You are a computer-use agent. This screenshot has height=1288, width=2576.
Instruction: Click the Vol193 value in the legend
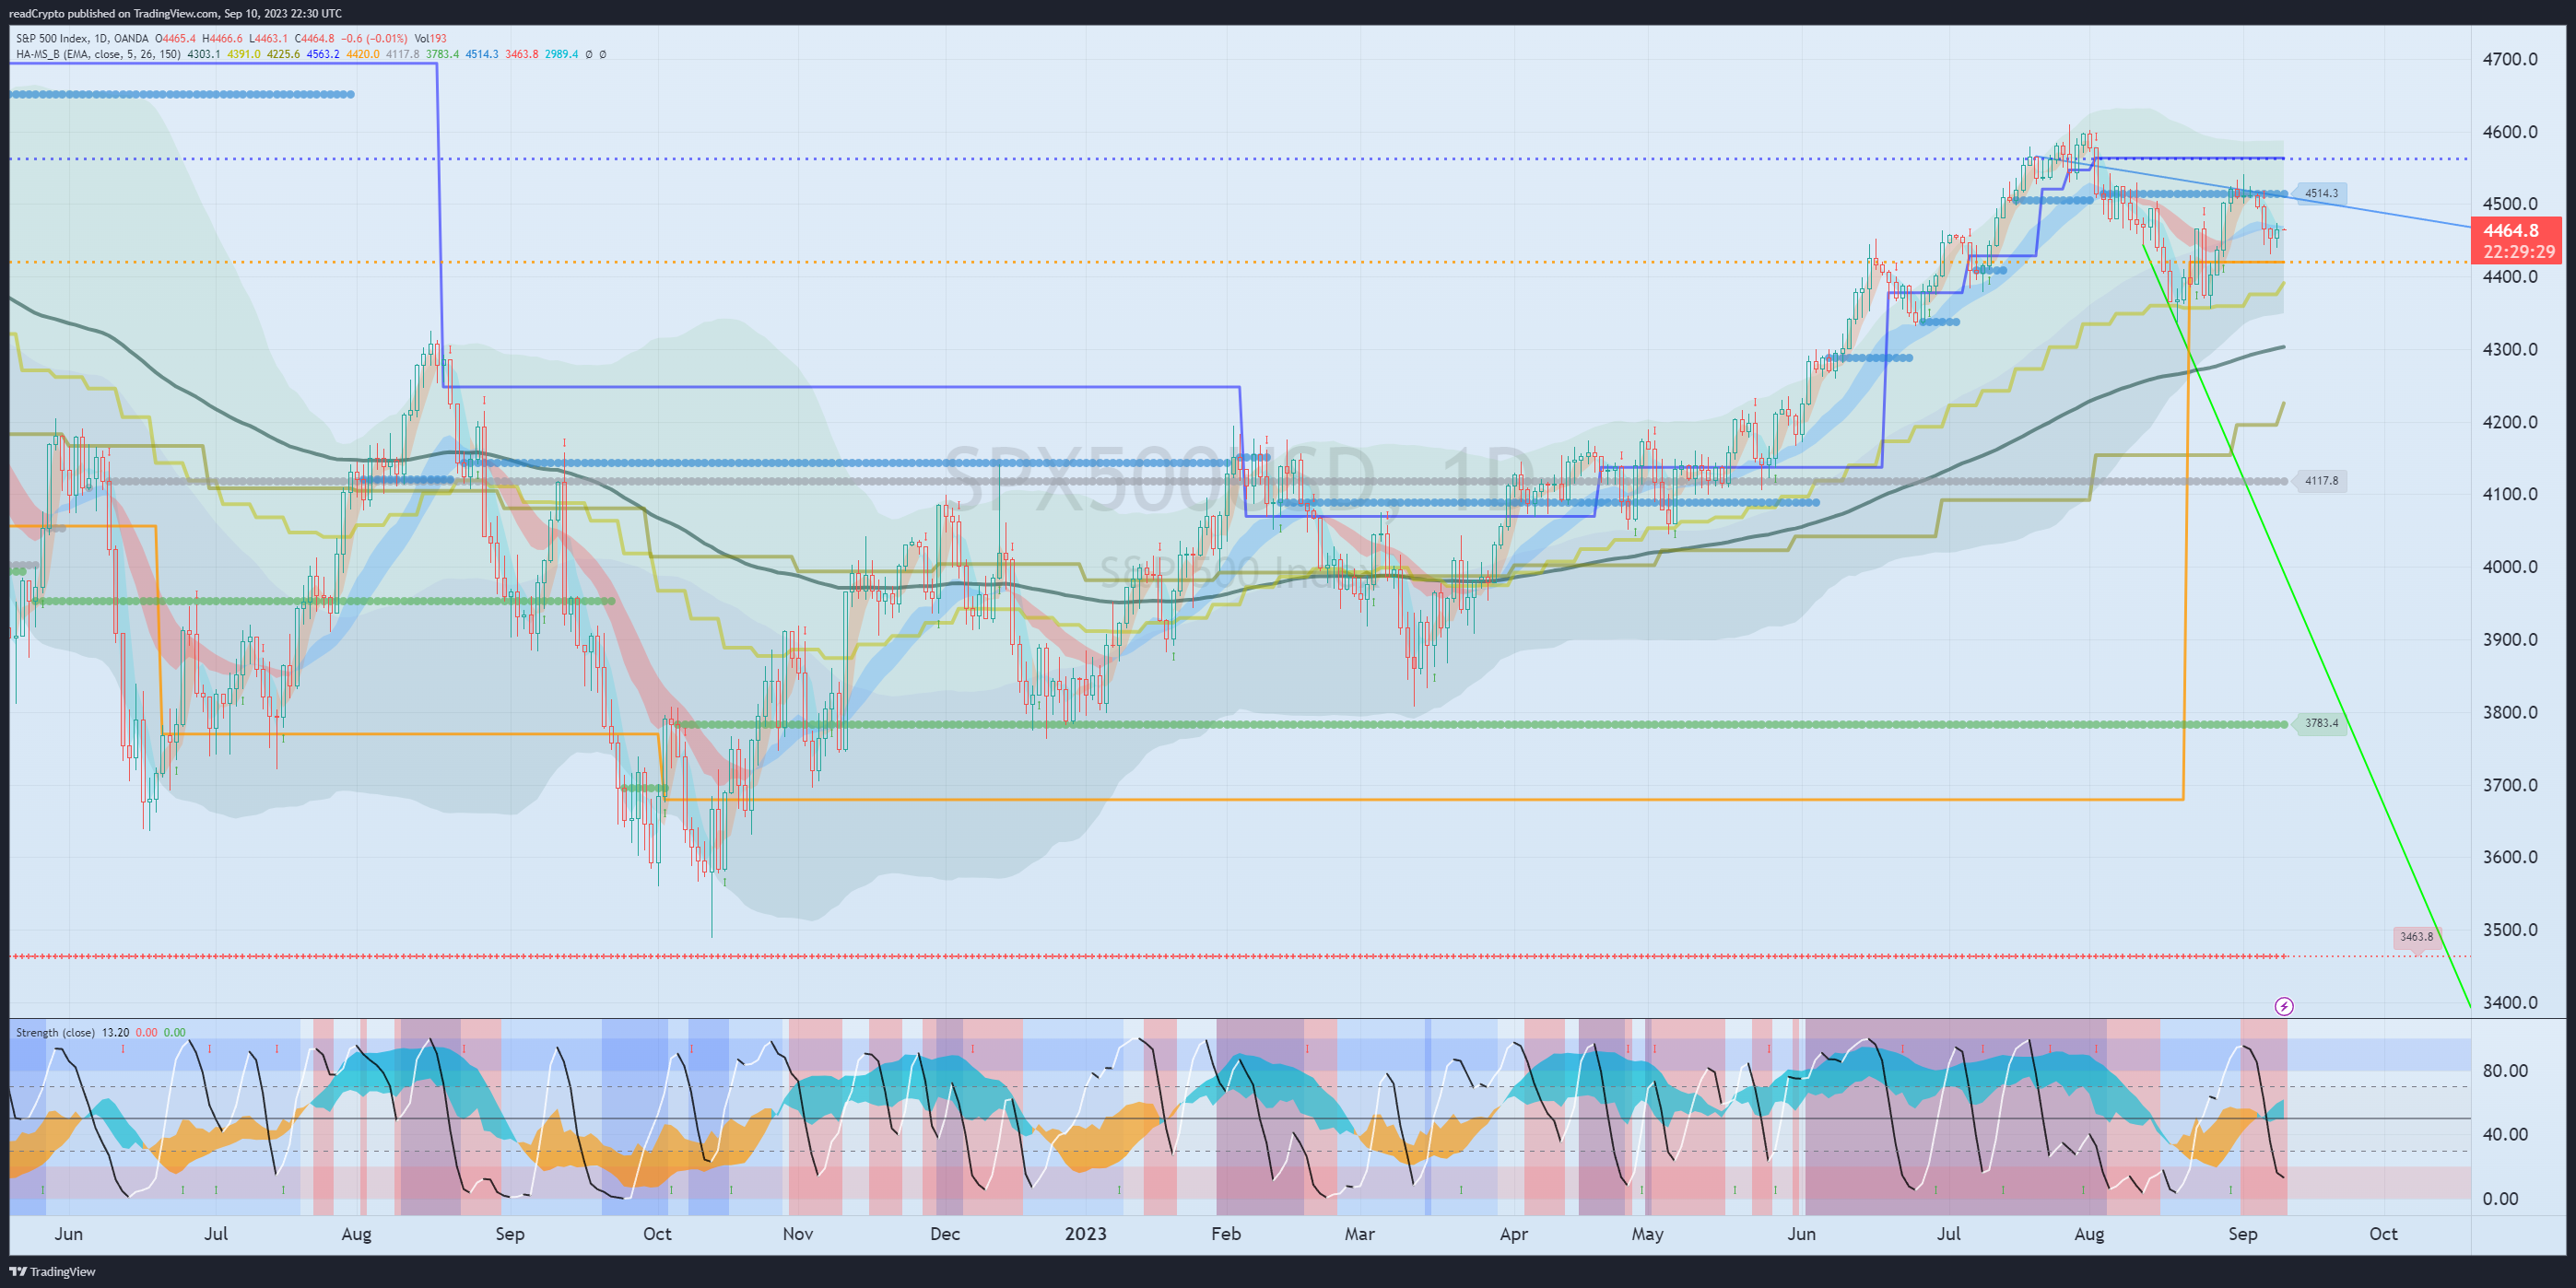430,39
